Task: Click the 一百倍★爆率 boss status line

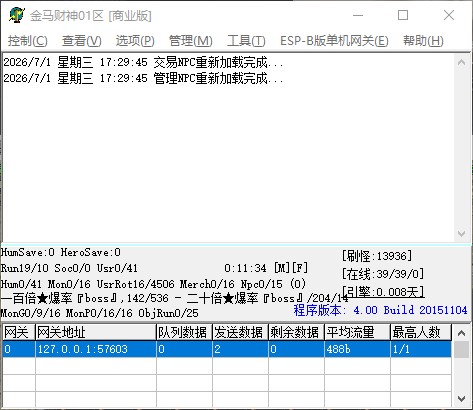Action: click(x=175, y=298)
